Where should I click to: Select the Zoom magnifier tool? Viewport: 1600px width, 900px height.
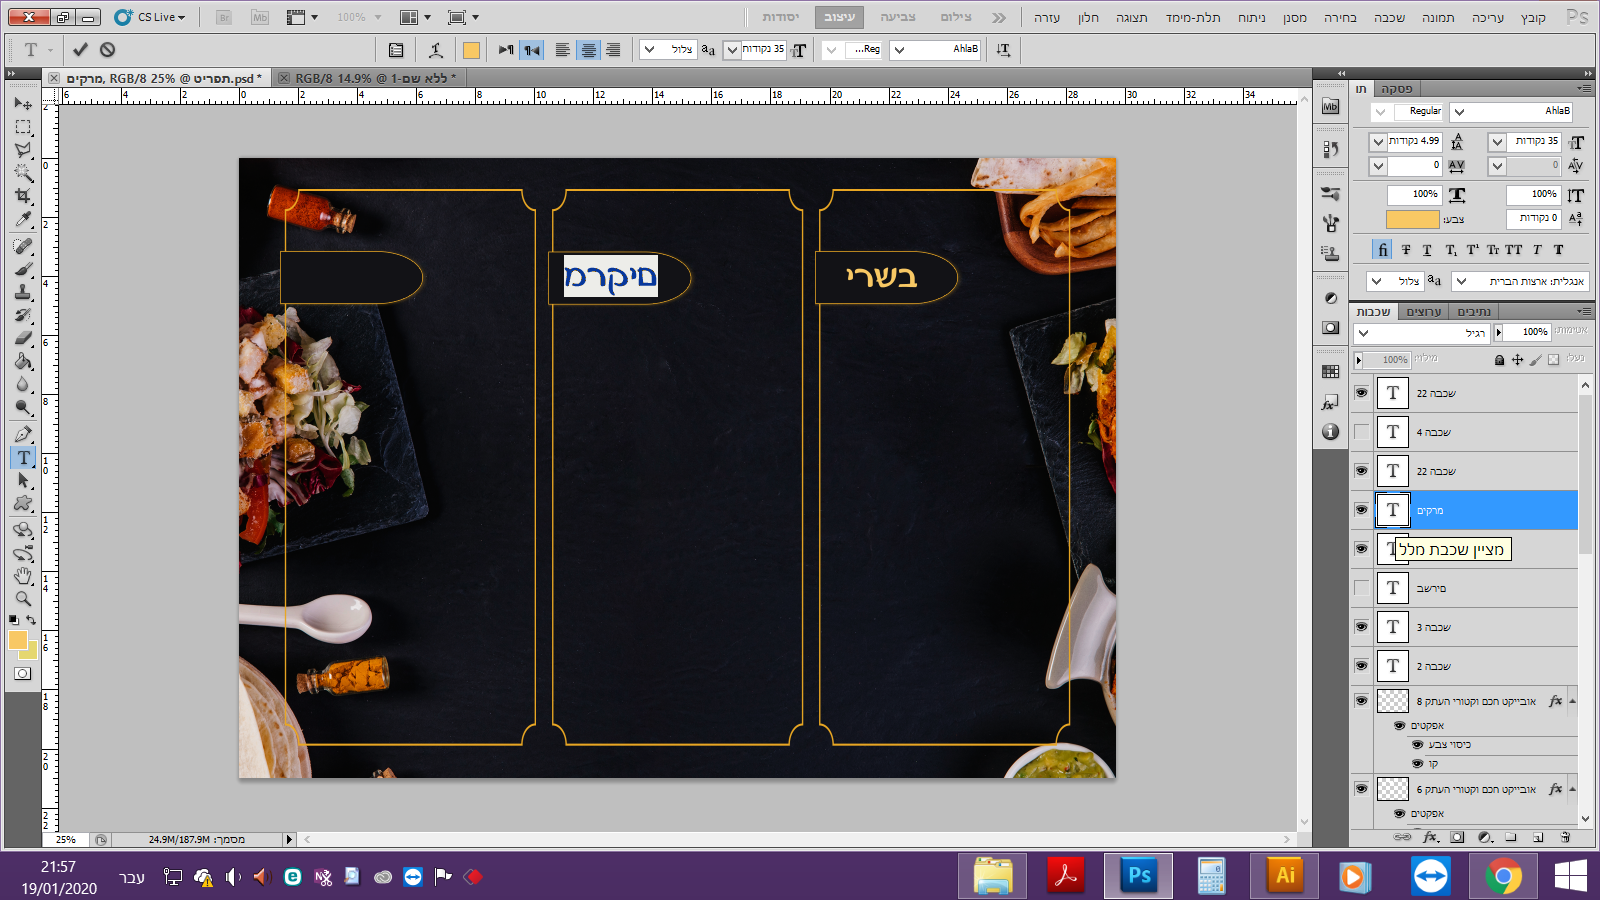click(23, 599)
